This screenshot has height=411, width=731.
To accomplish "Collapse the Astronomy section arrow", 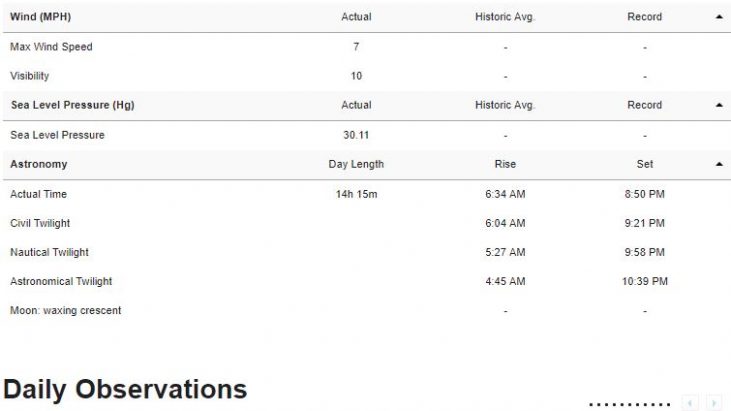I will coord(719,164).
